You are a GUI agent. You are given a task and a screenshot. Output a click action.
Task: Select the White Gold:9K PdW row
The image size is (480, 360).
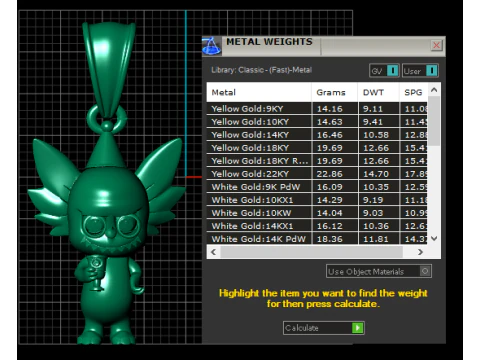317,187
